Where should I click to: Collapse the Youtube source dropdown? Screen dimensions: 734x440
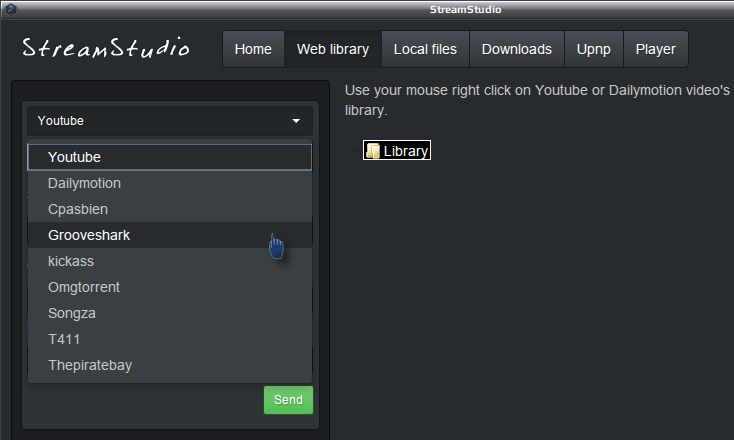[170, 121]
